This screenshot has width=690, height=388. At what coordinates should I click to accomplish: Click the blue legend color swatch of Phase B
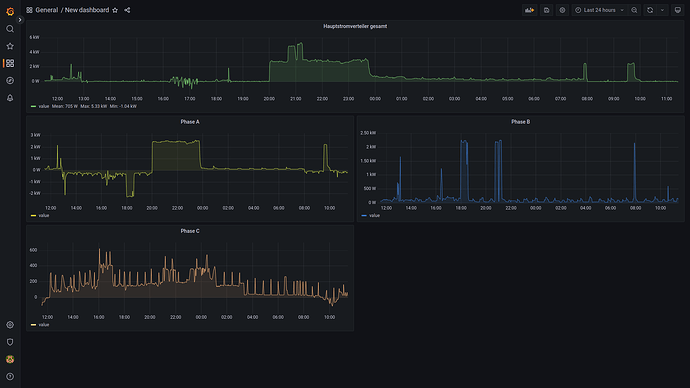pyautogui.click(x=364, y=216)
